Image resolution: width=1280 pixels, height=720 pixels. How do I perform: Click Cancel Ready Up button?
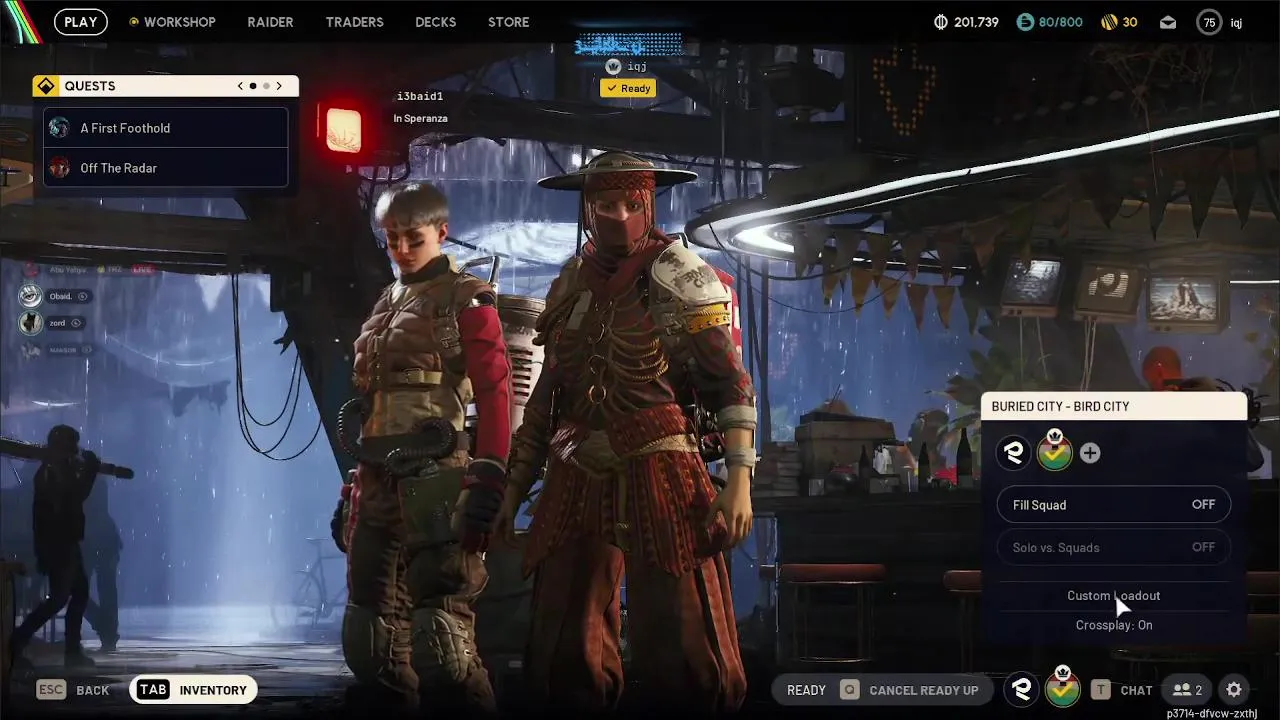click(x=909, y=690)
